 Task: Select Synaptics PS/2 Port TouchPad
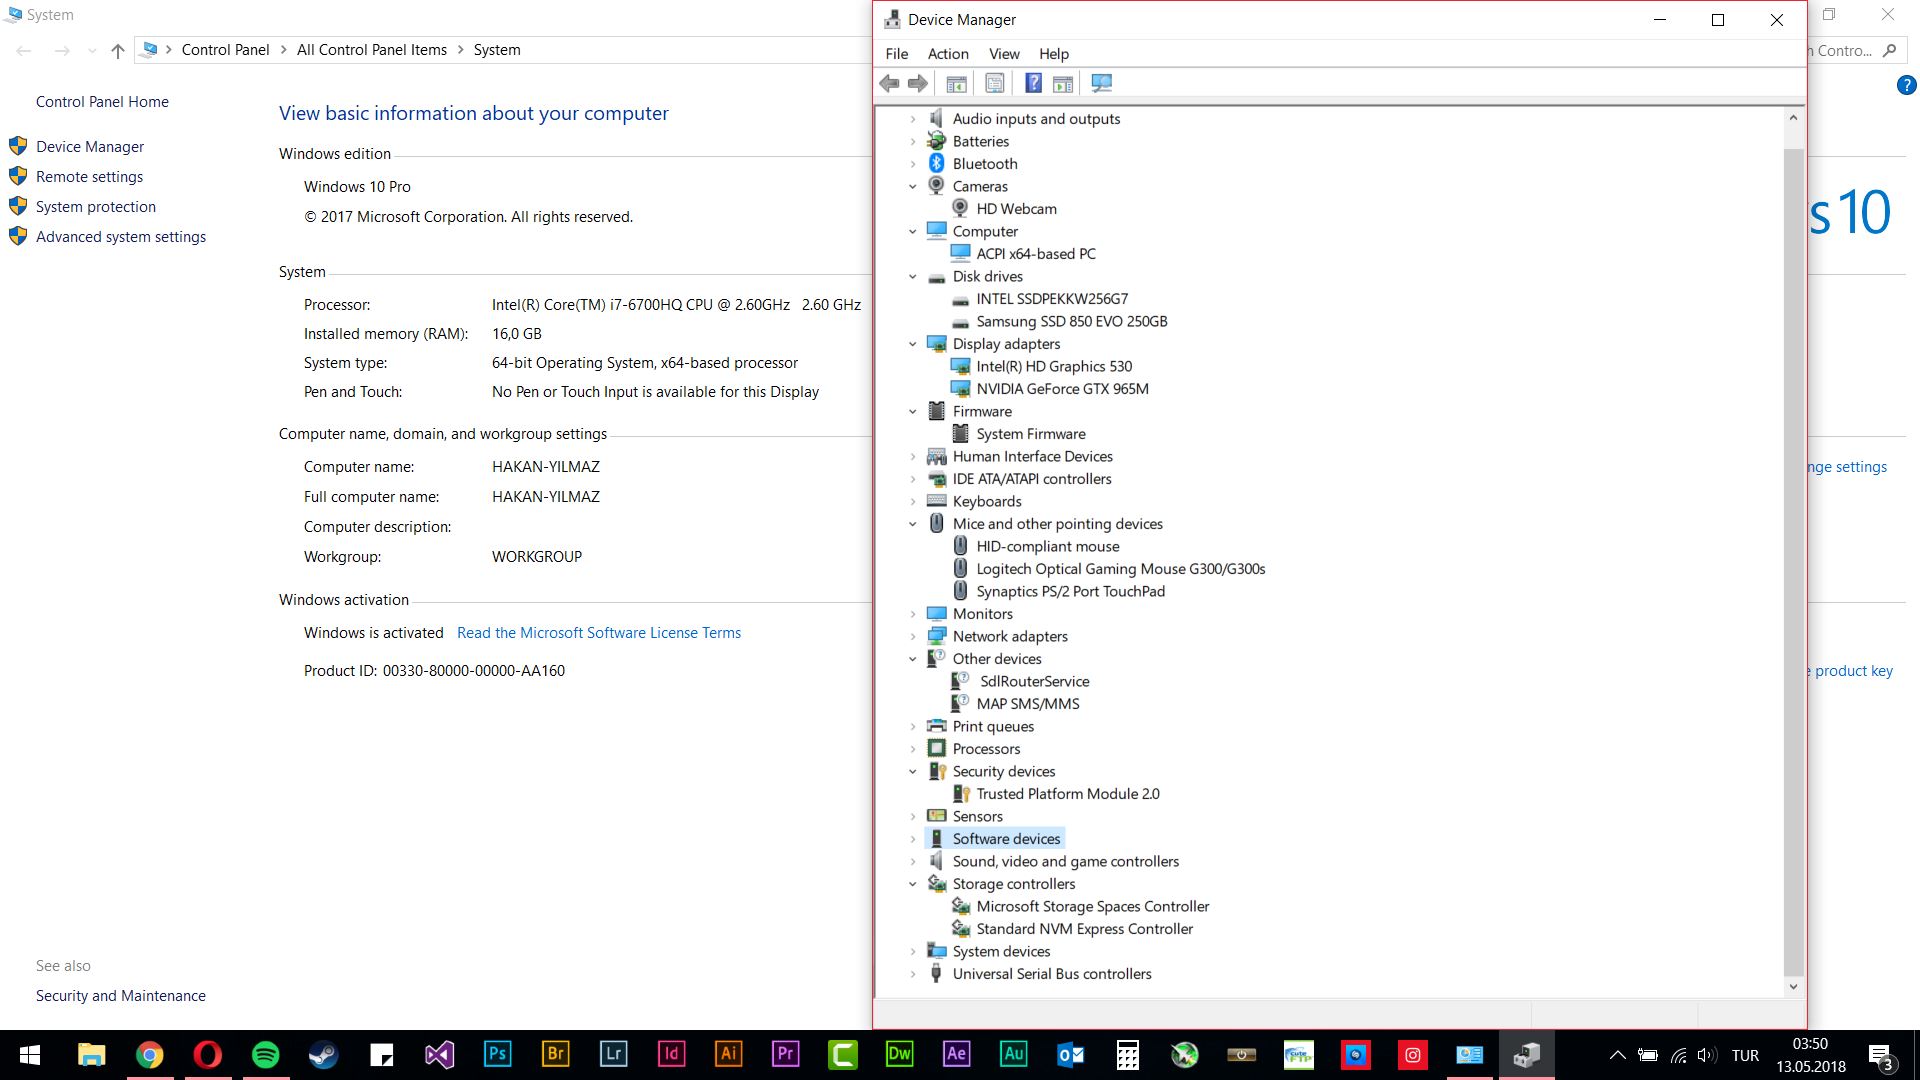coord(1070,592)
